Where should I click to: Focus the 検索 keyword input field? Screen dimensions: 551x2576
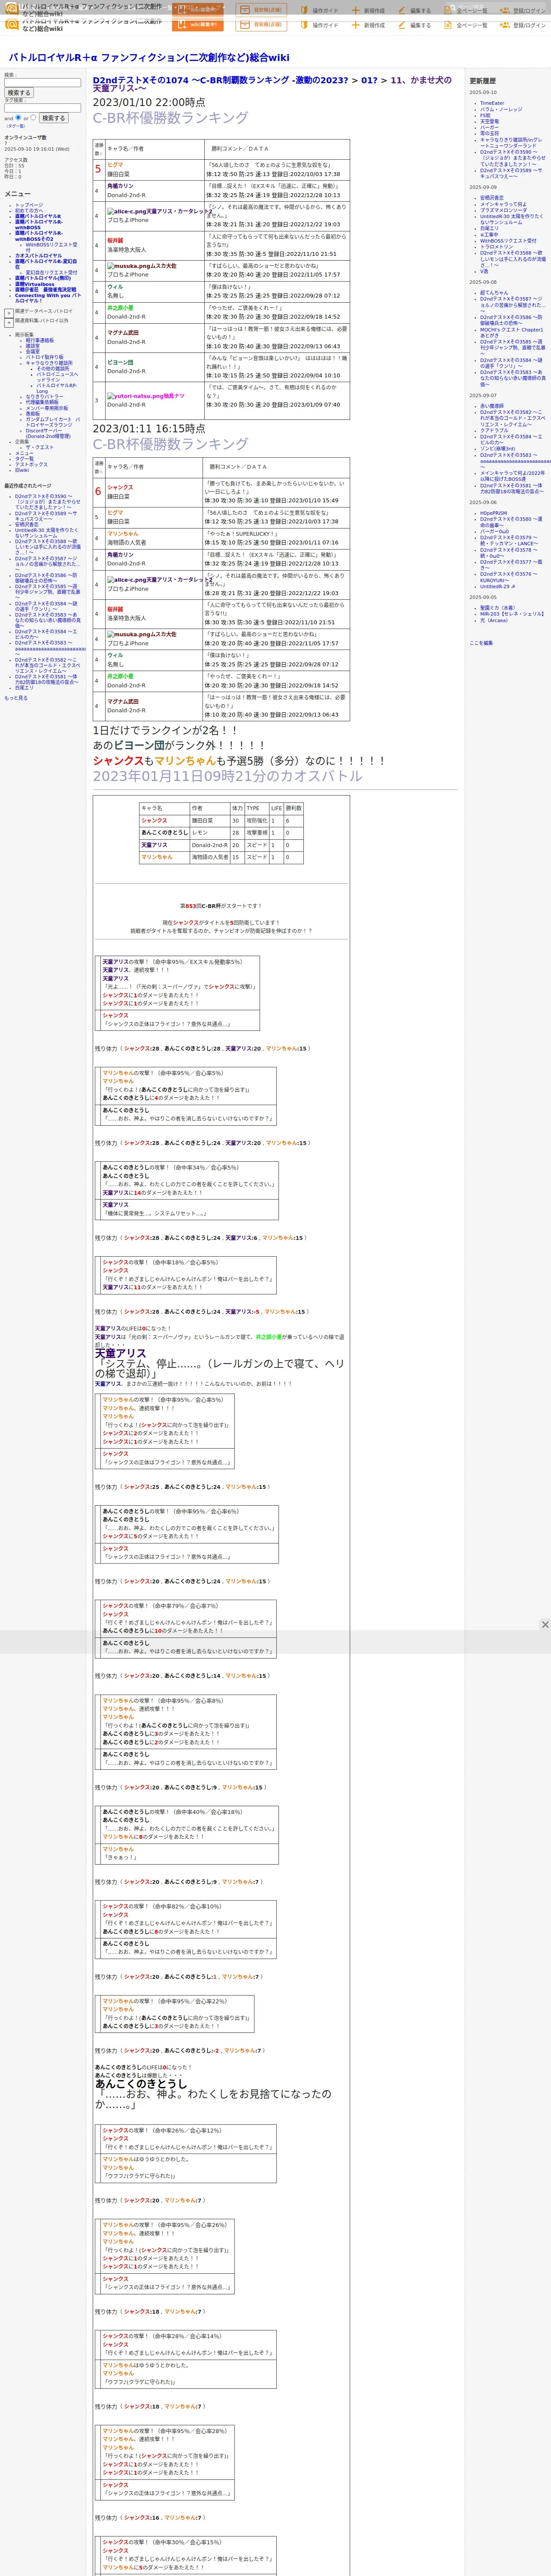tap(42, 83)
